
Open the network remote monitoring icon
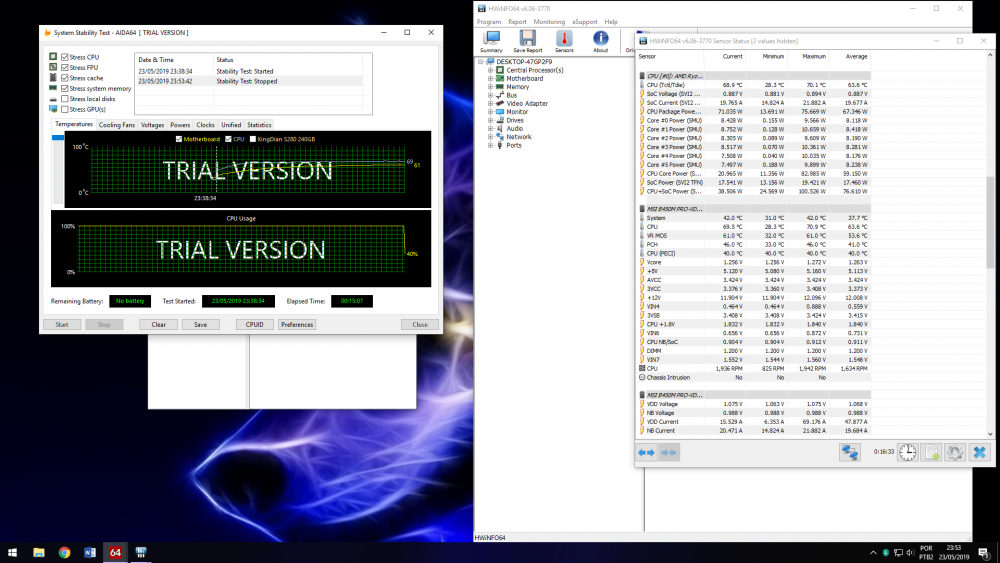click(850, 453)
